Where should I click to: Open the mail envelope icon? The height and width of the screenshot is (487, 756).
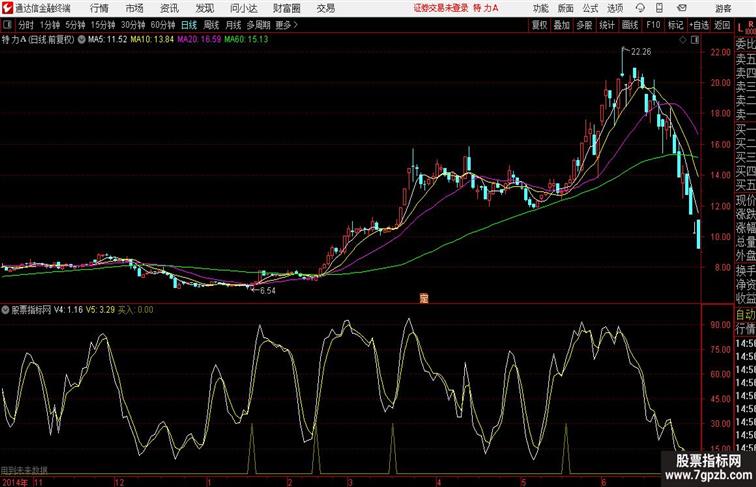[682, 8]
